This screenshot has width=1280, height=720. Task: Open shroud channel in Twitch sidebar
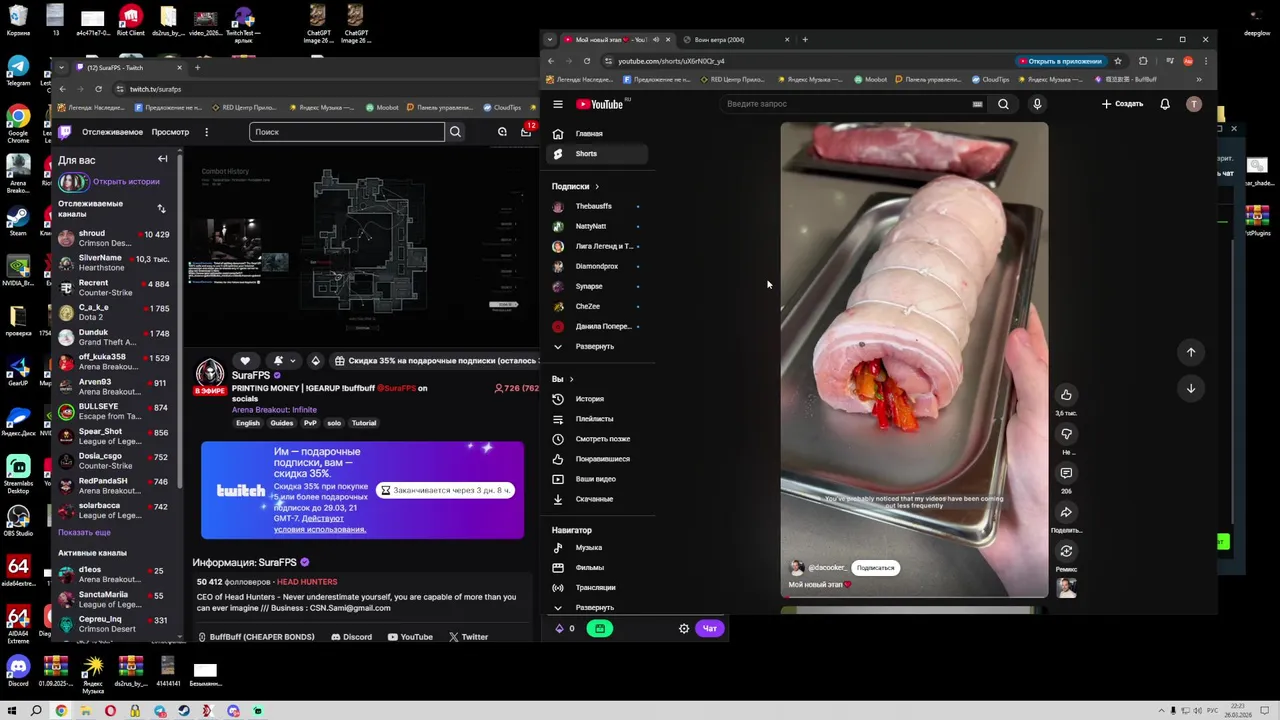[113, 238]
